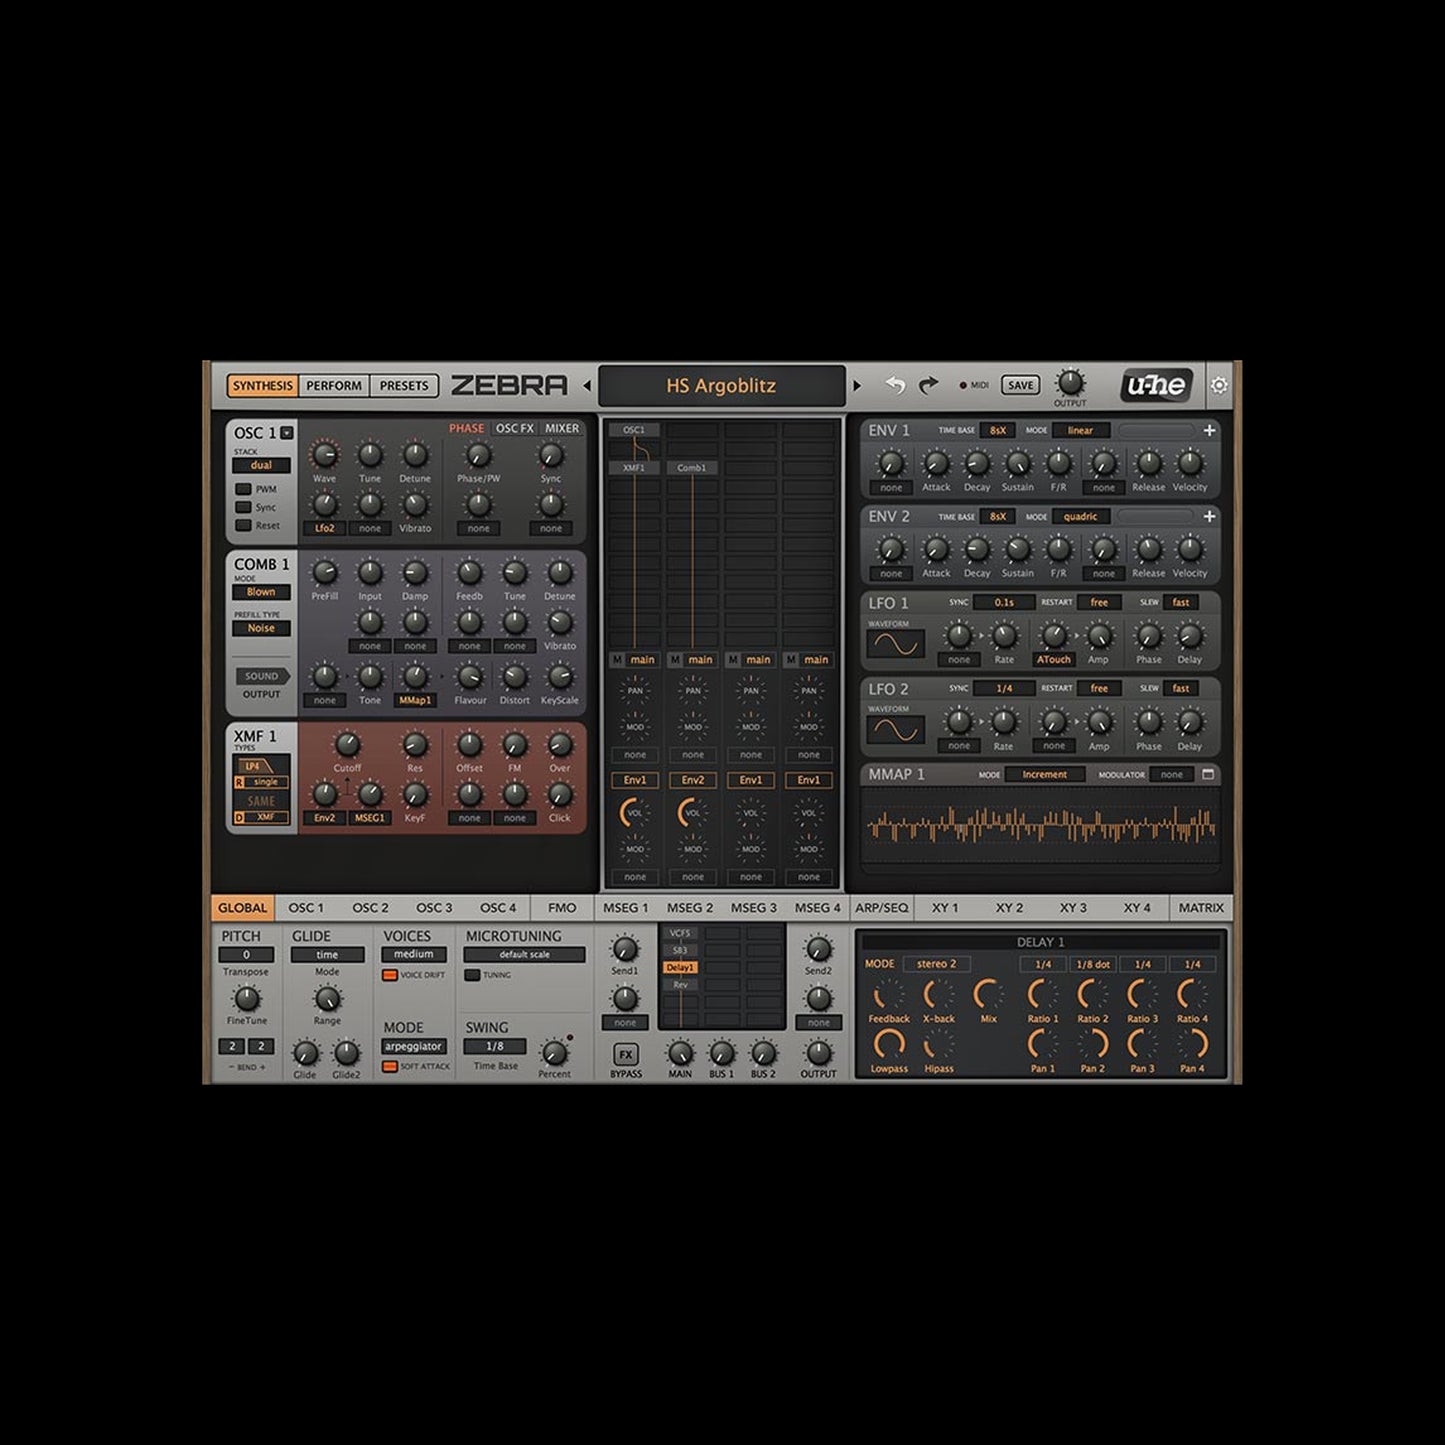Select the XMF1 module in the patch grid
This screenshot has height=1445, width=1445.
point(634,467)
